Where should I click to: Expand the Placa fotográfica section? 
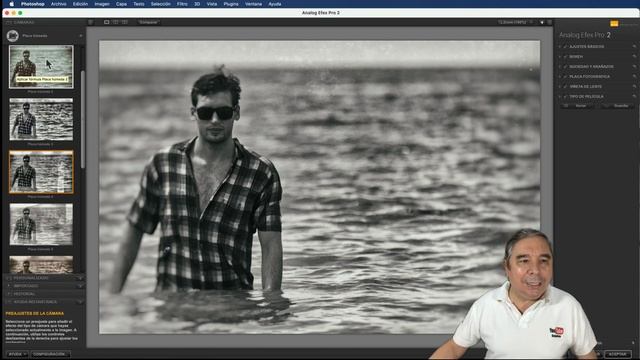[560, 76]
